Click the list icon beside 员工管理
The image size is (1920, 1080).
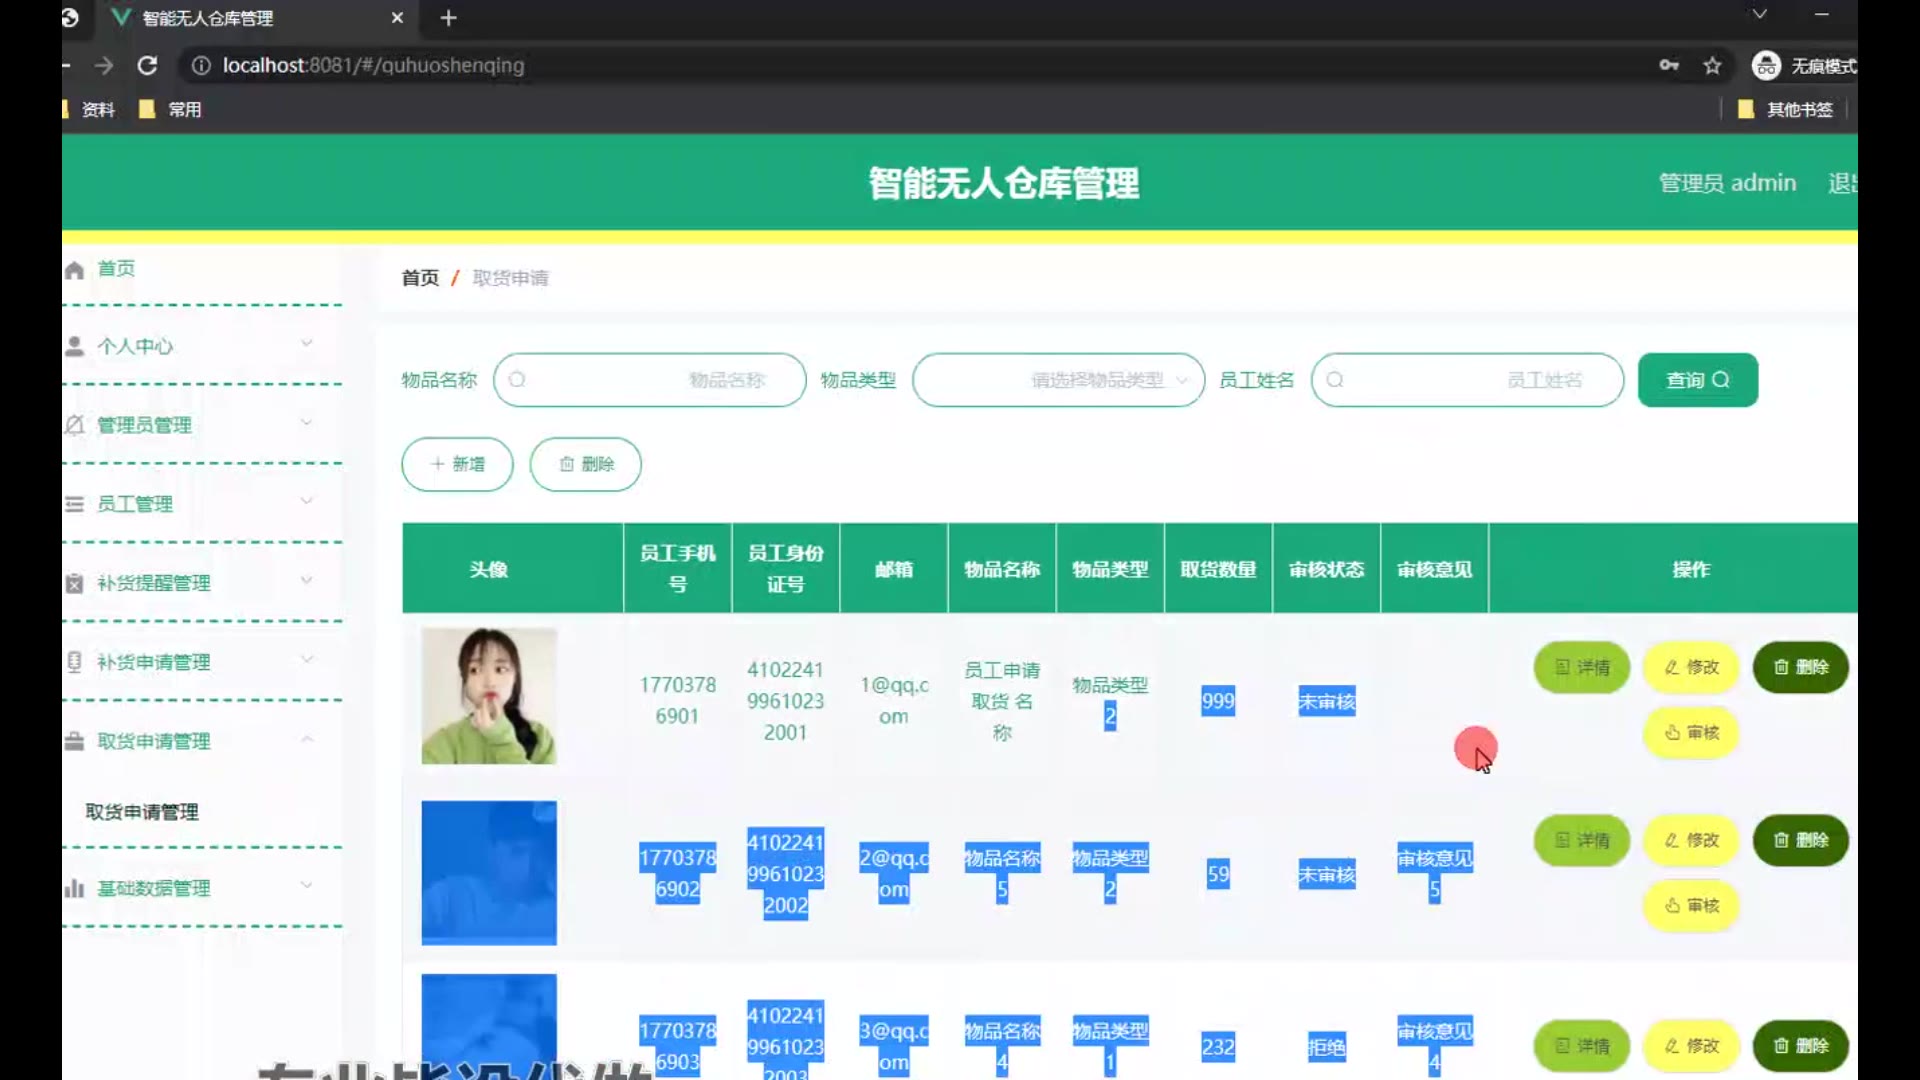pyautogui.click(x=74, y=504)
